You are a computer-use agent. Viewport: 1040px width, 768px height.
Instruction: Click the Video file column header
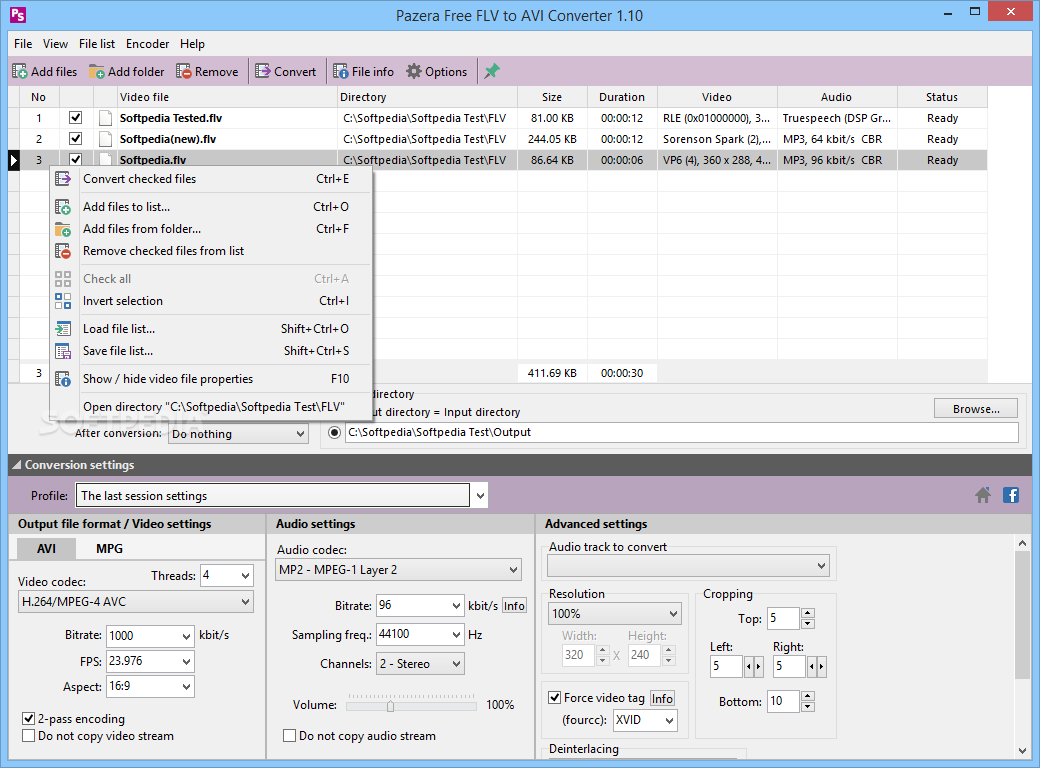tap(227, 97)
